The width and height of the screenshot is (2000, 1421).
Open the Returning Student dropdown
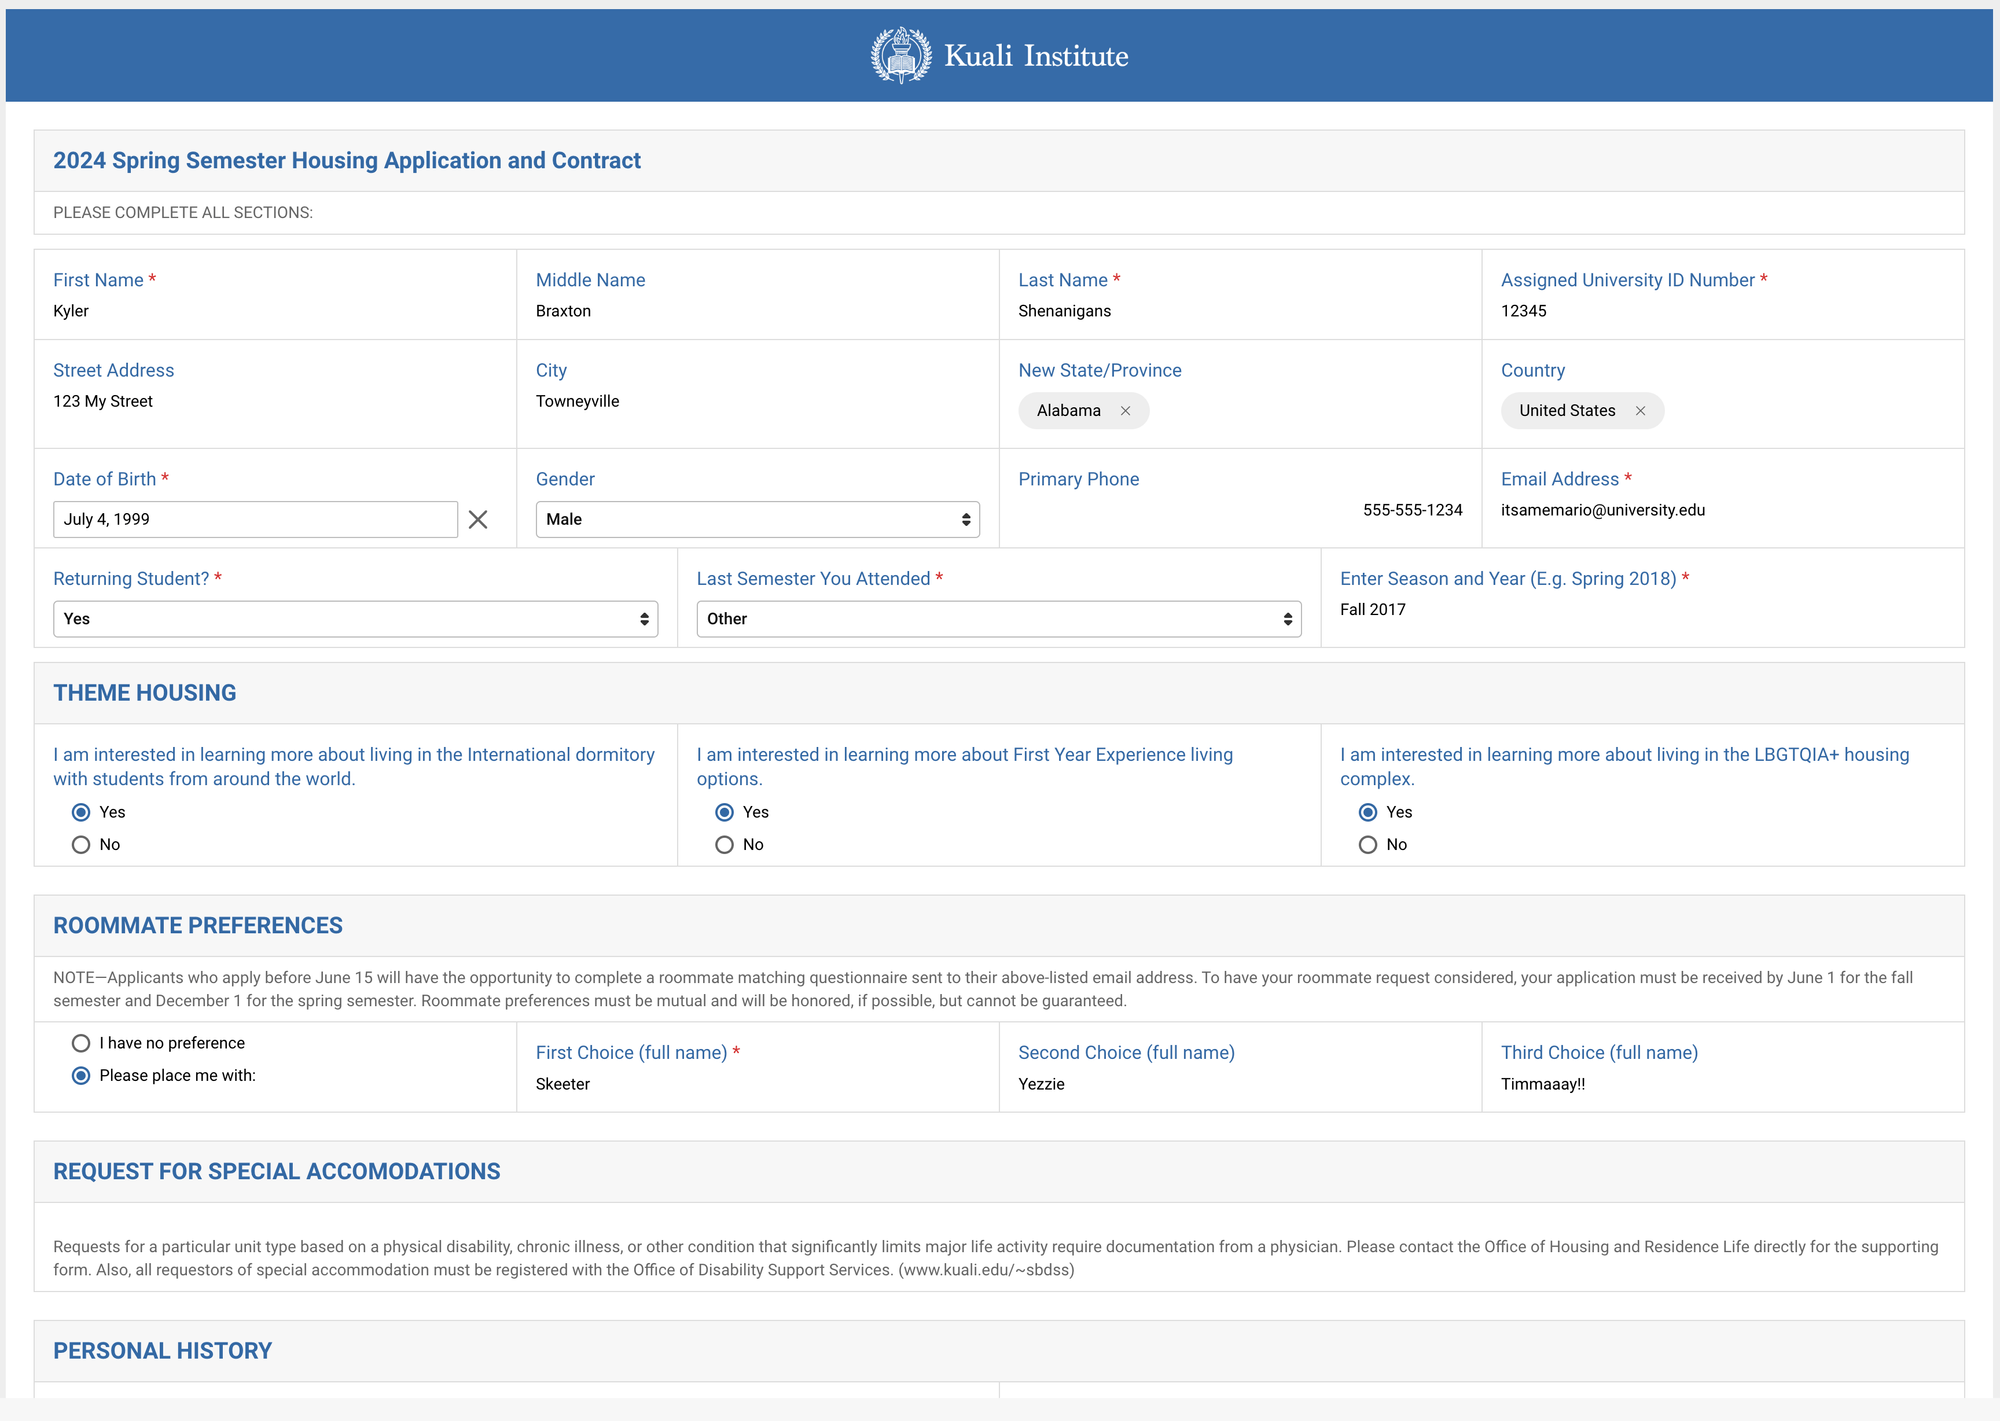tap(355, 618)
